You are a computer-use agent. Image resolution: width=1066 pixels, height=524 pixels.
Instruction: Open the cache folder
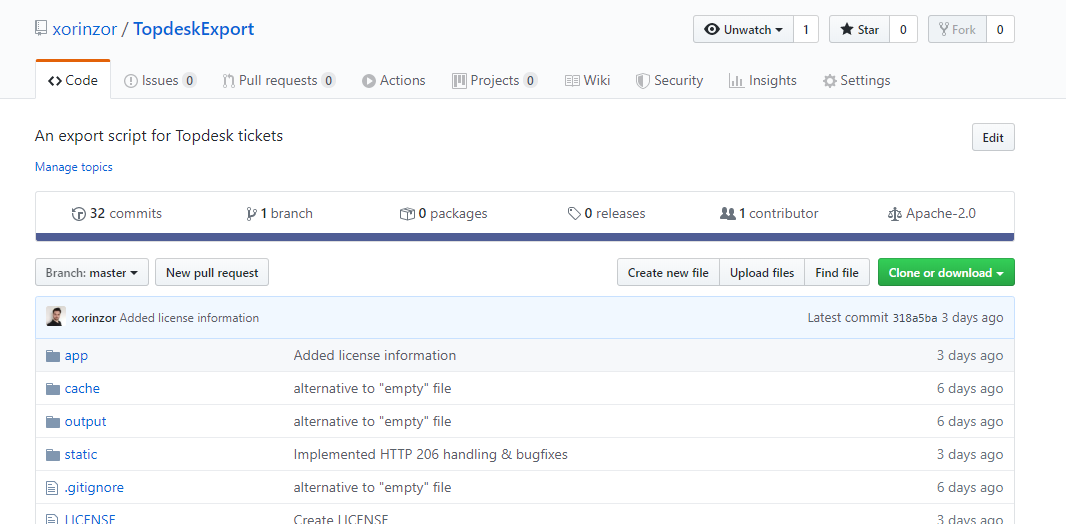point(82,389)
